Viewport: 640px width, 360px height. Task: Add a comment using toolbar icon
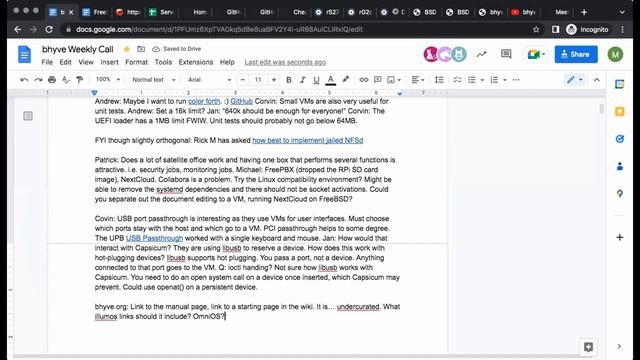tap(378, 80)
